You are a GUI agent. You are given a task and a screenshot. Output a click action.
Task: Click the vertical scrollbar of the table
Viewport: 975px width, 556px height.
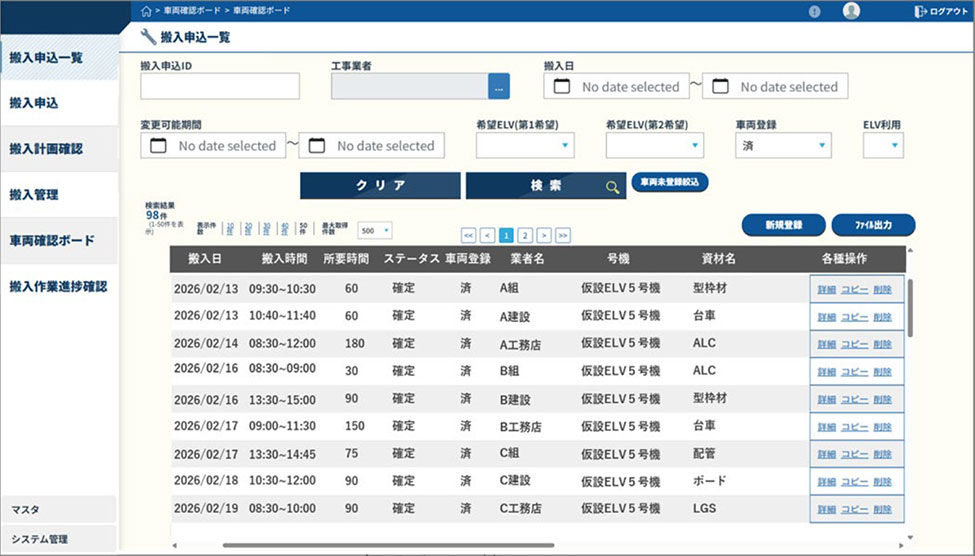click(910, 308)
